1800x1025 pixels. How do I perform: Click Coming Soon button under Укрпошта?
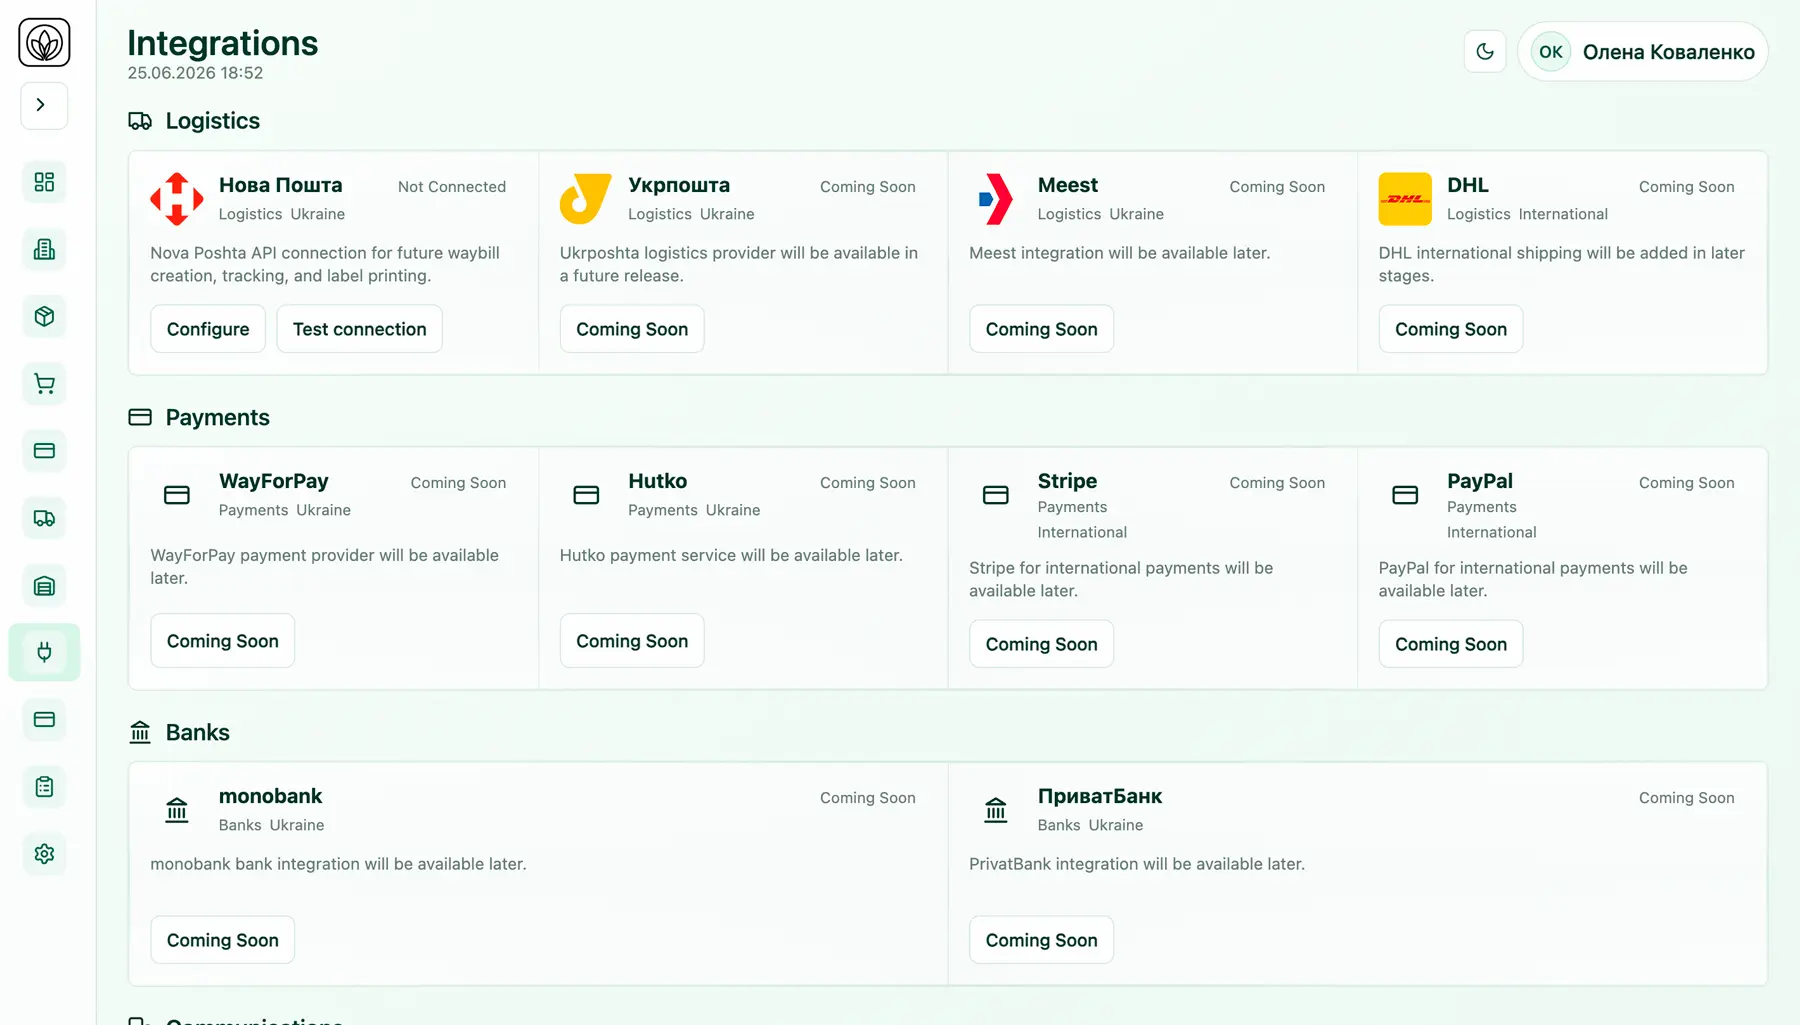pos(632,329)
